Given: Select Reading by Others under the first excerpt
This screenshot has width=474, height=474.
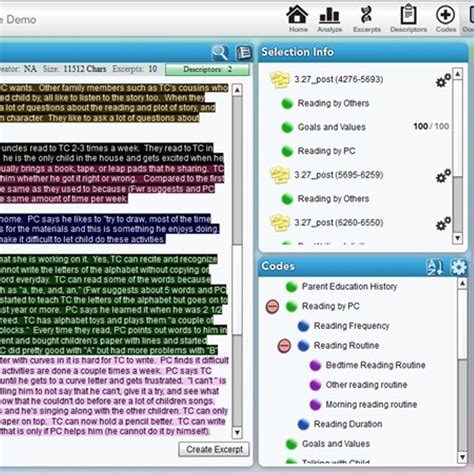Looking at the screenshot, I should (333, 103).
